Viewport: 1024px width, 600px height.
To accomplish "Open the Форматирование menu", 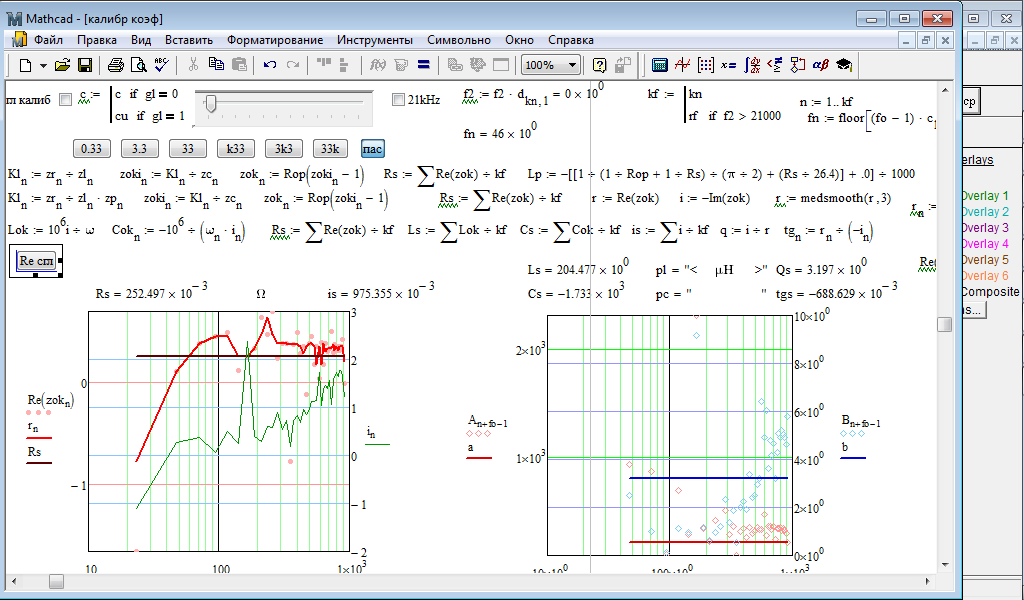I will click(x=274, y=40).
